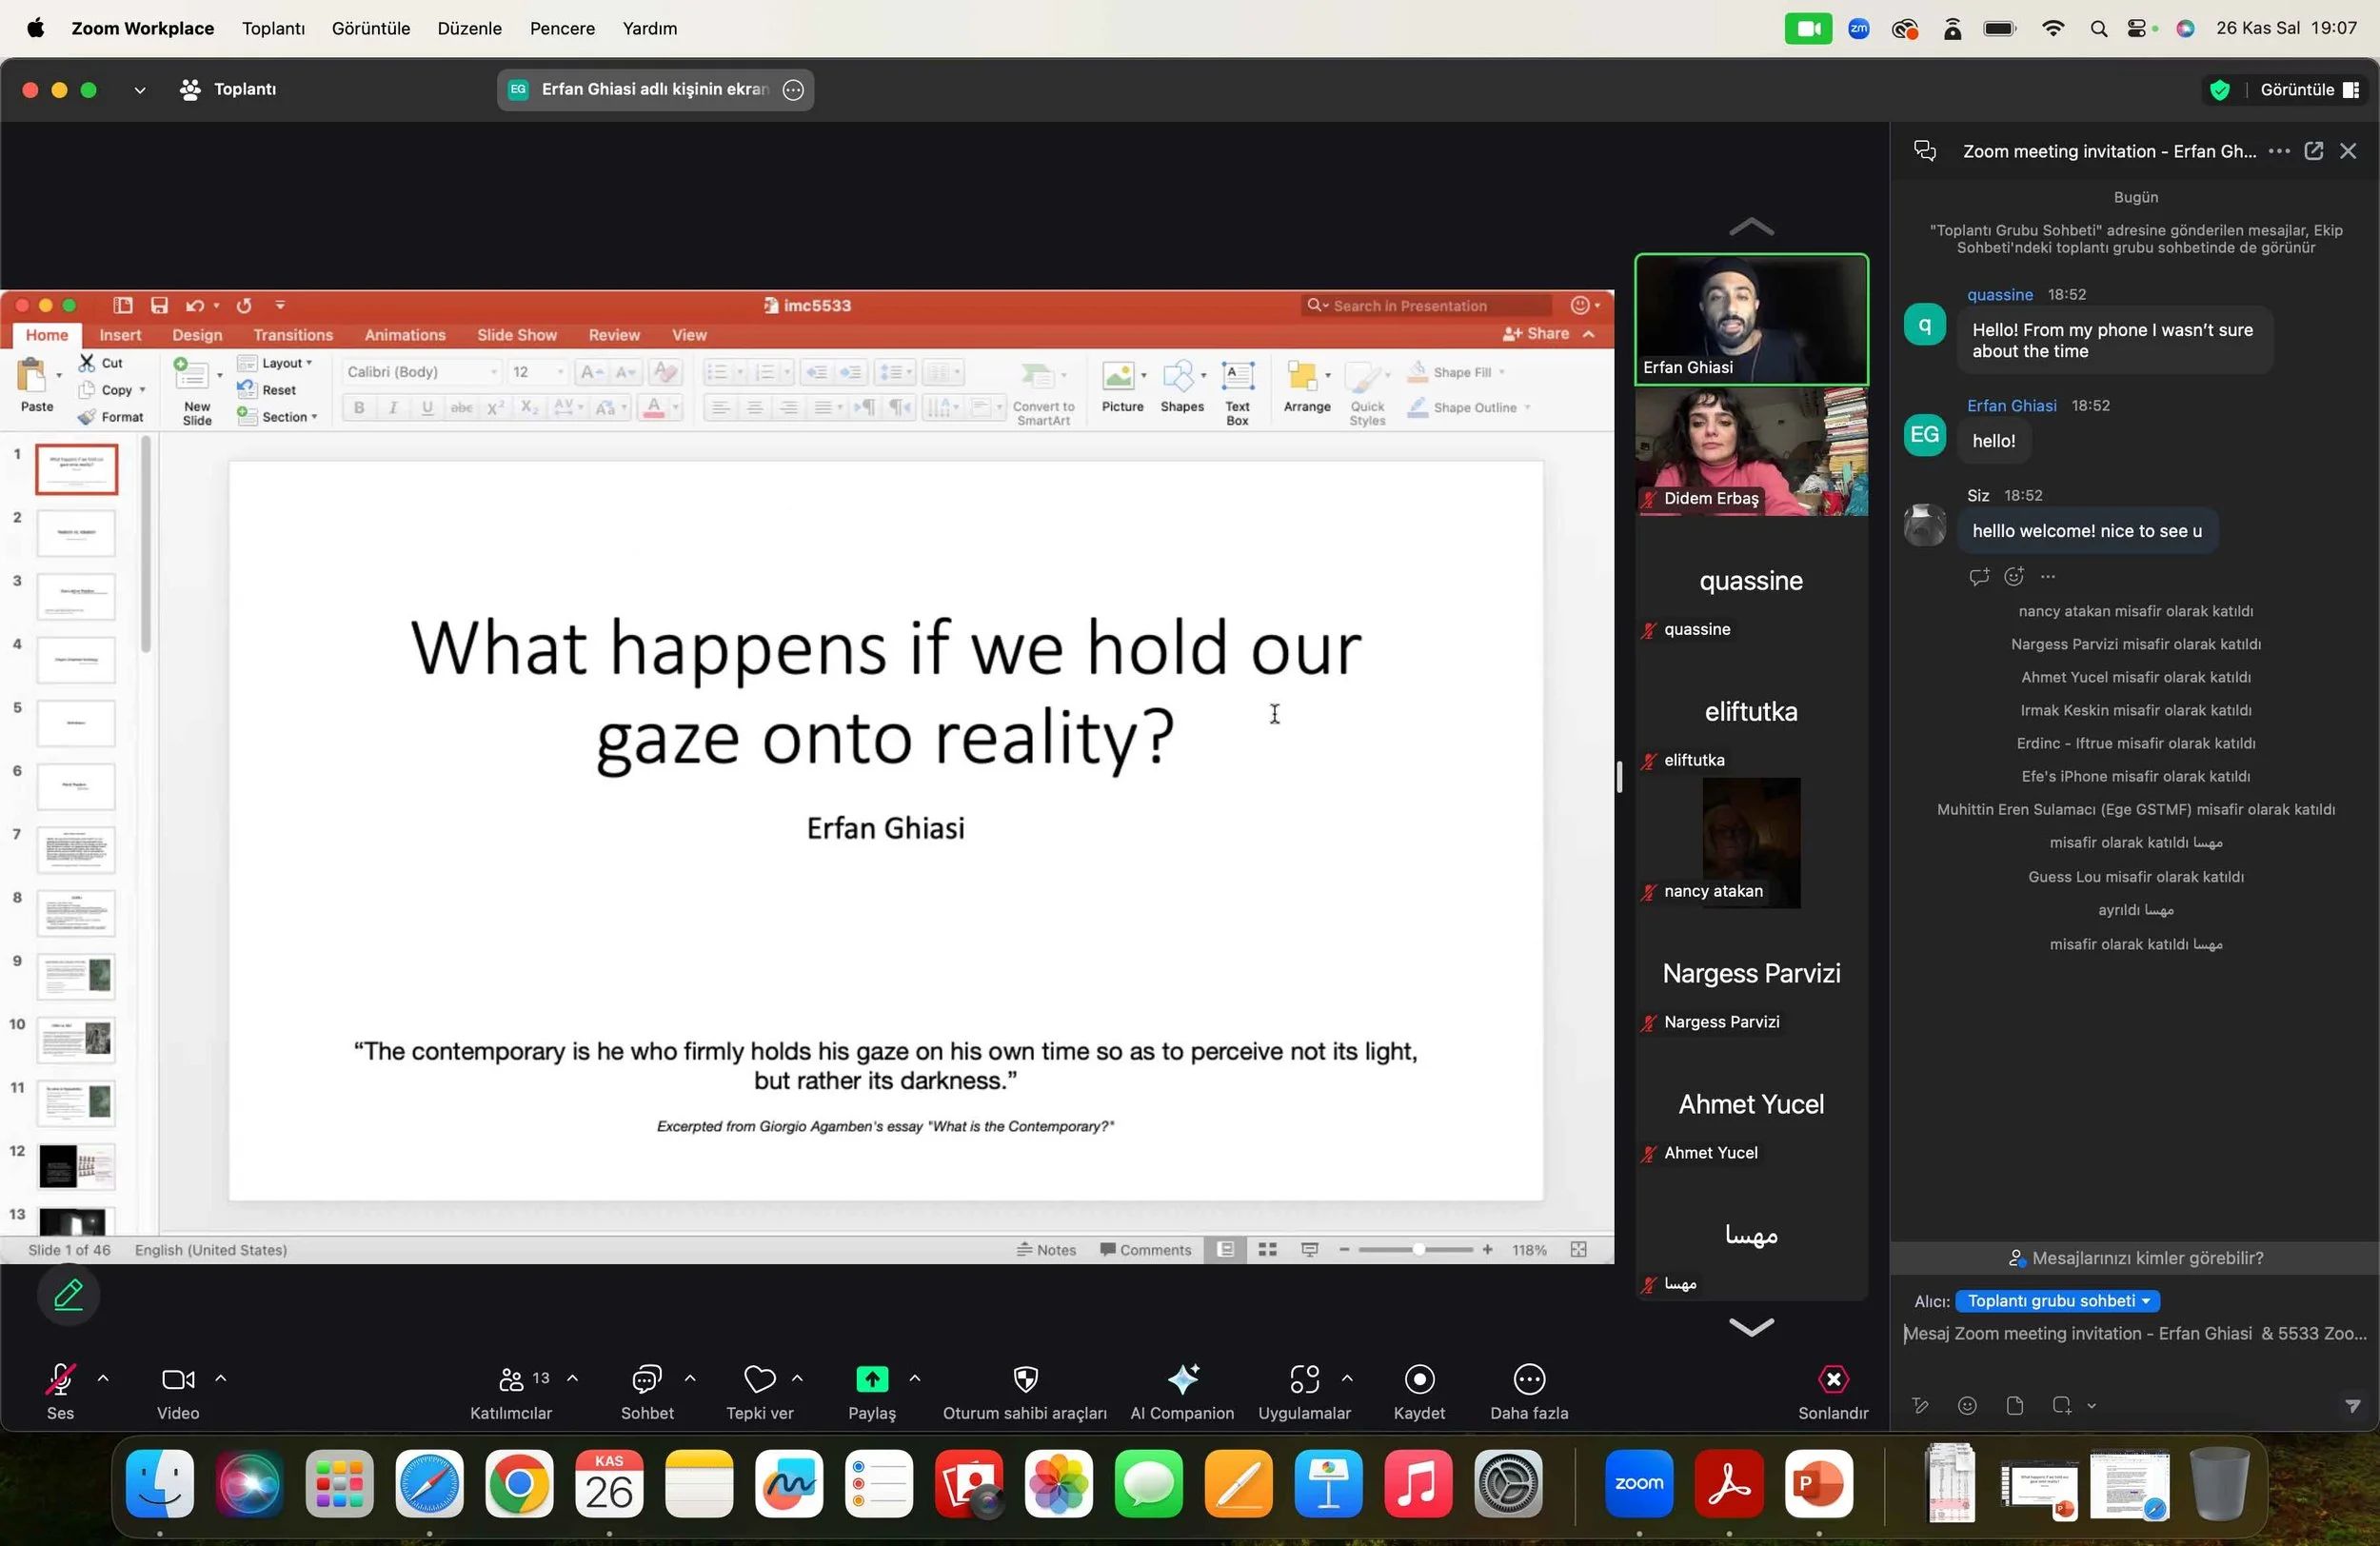Click the chat message input field

pos(2135,1333)
